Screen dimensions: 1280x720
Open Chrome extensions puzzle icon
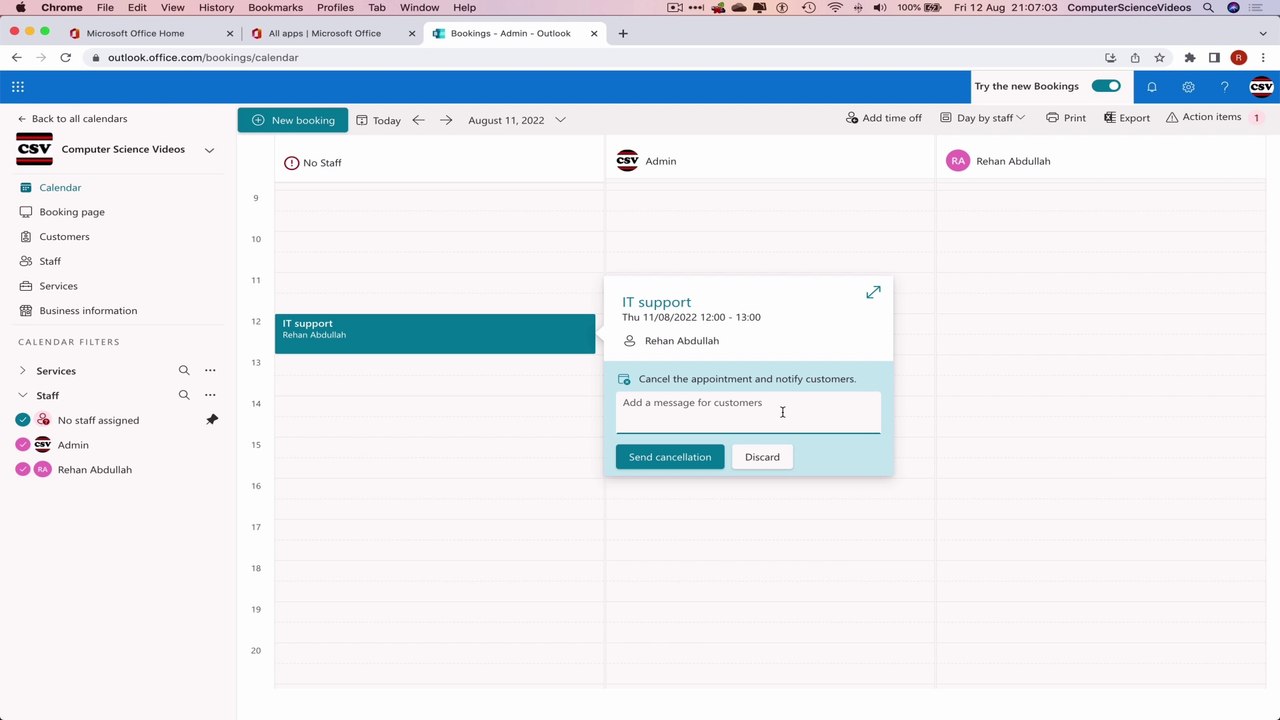point(1189,58)
